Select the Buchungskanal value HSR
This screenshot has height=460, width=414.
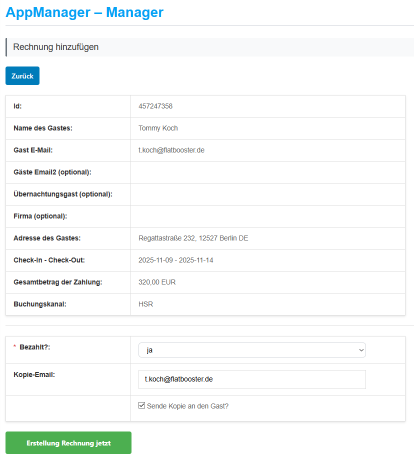[x=146, y=304]
